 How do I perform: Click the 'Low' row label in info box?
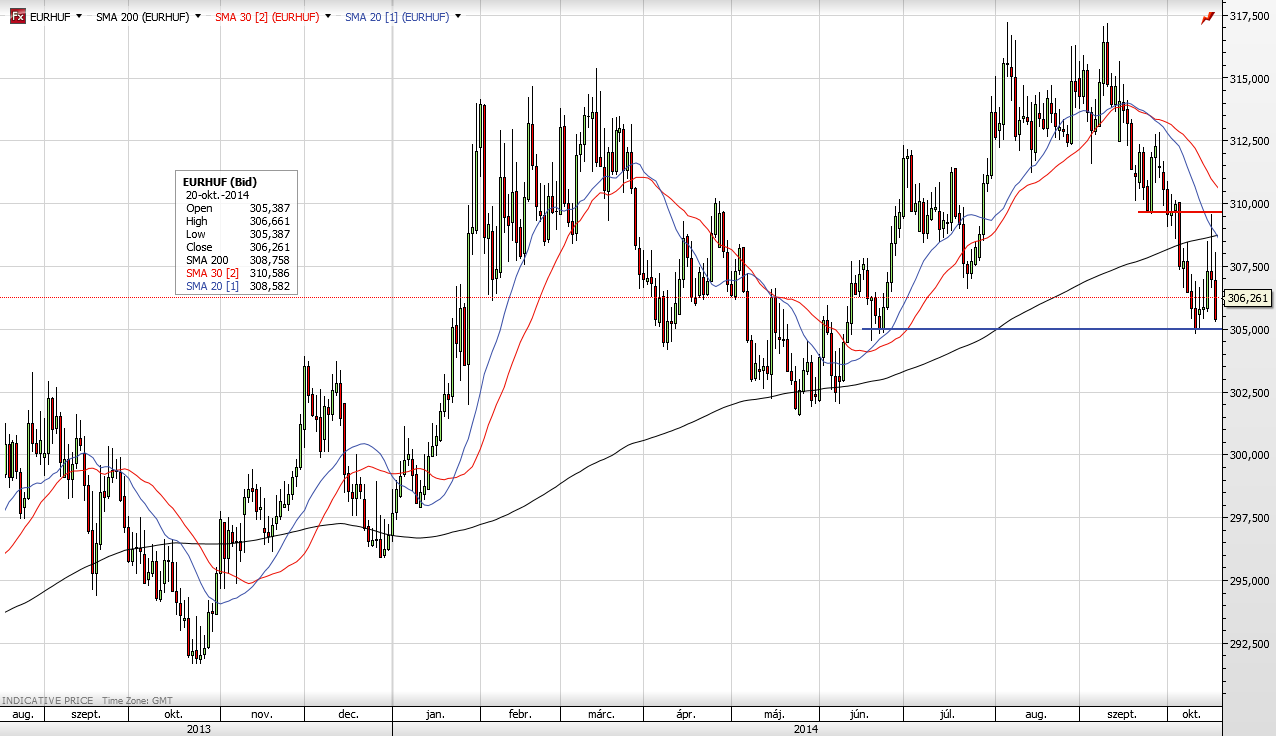tap(196, 234)
